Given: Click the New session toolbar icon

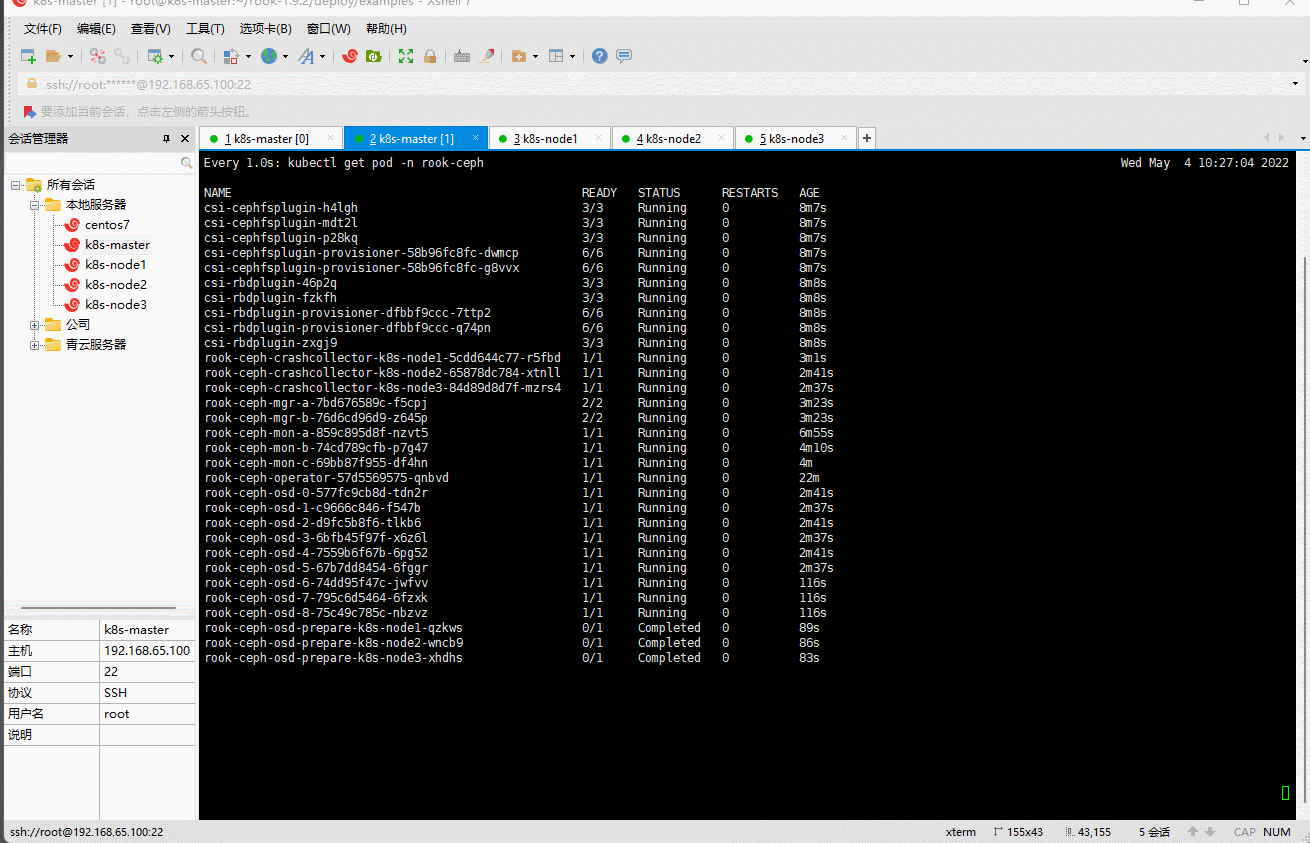Looking at the screenshot, I should click(28, 56).
